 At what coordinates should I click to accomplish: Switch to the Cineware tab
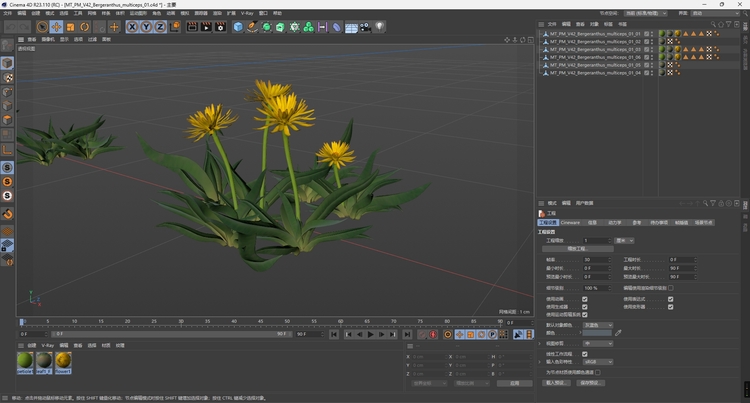[x=570, y=222]
